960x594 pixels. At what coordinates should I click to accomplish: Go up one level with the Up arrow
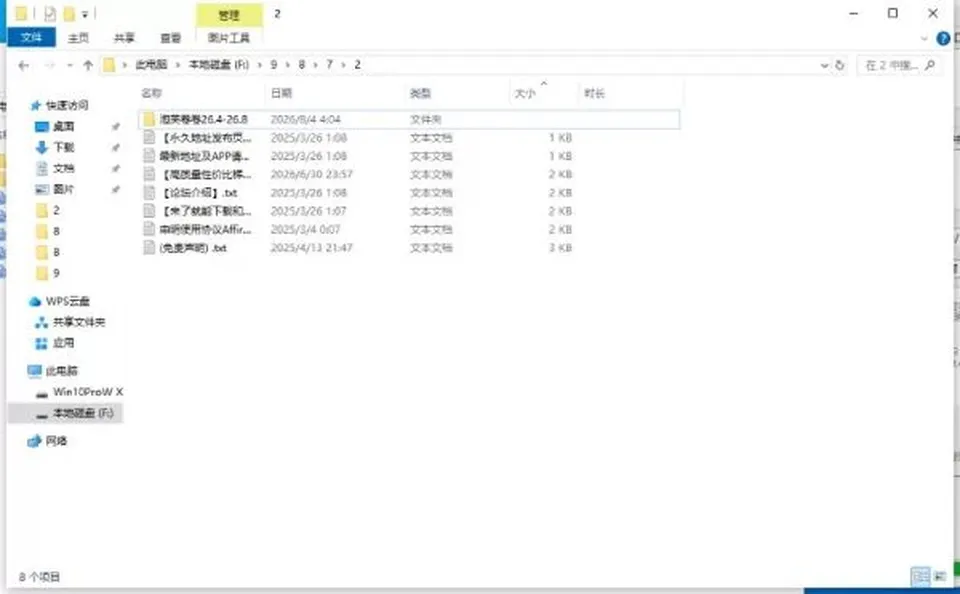coord(88,65)
